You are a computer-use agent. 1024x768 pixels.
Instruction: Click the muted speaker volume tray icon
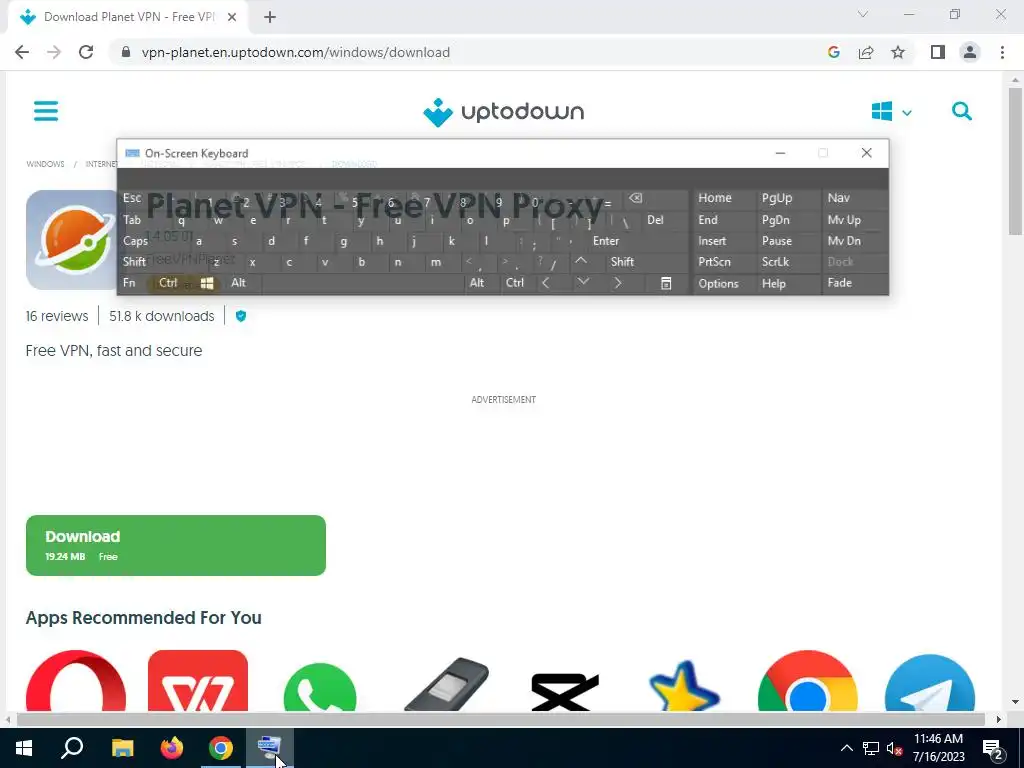895,748
